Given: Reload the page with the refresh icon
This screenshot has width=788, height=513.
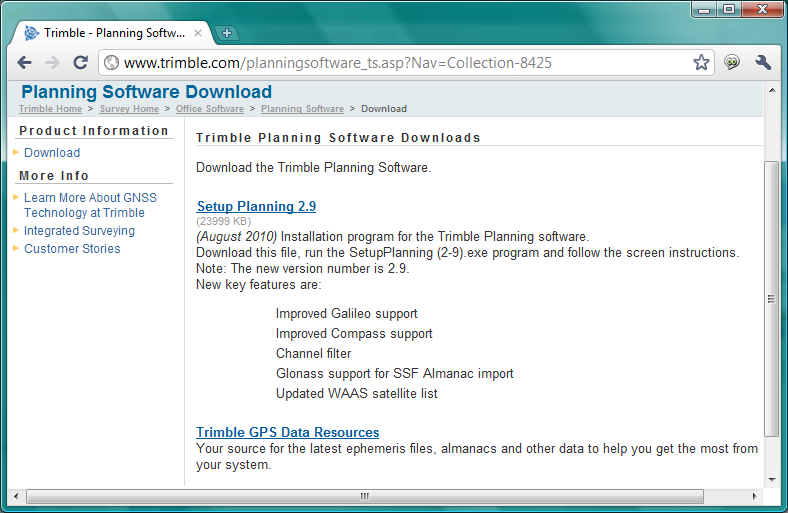Looking at the screenshot, I should tap(80, 63).
